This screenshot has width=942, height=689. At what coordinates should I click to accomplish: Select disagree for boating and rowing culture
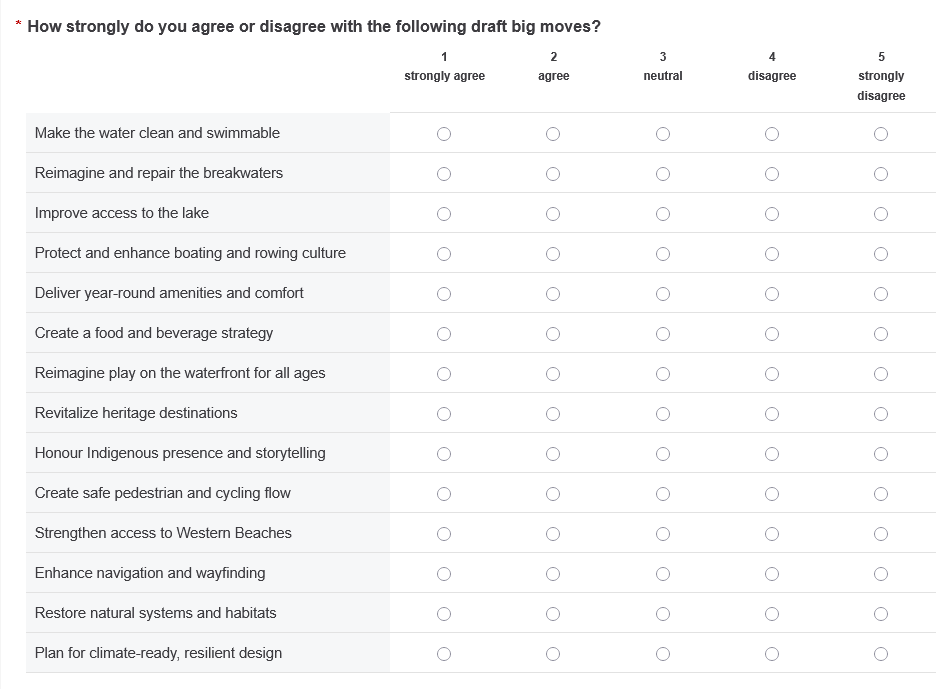[x=771, y=254]
